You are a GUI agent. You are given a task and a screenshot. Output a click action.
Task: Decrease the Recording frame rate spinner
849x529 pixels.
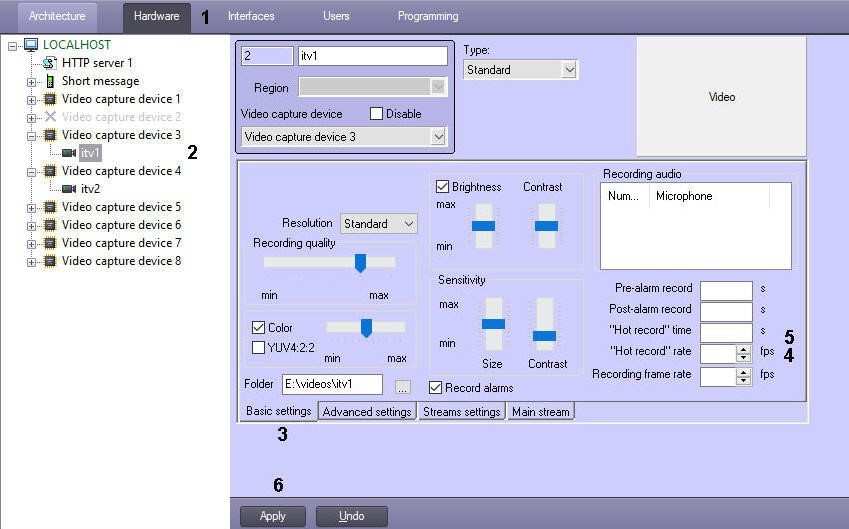[743, 380]
